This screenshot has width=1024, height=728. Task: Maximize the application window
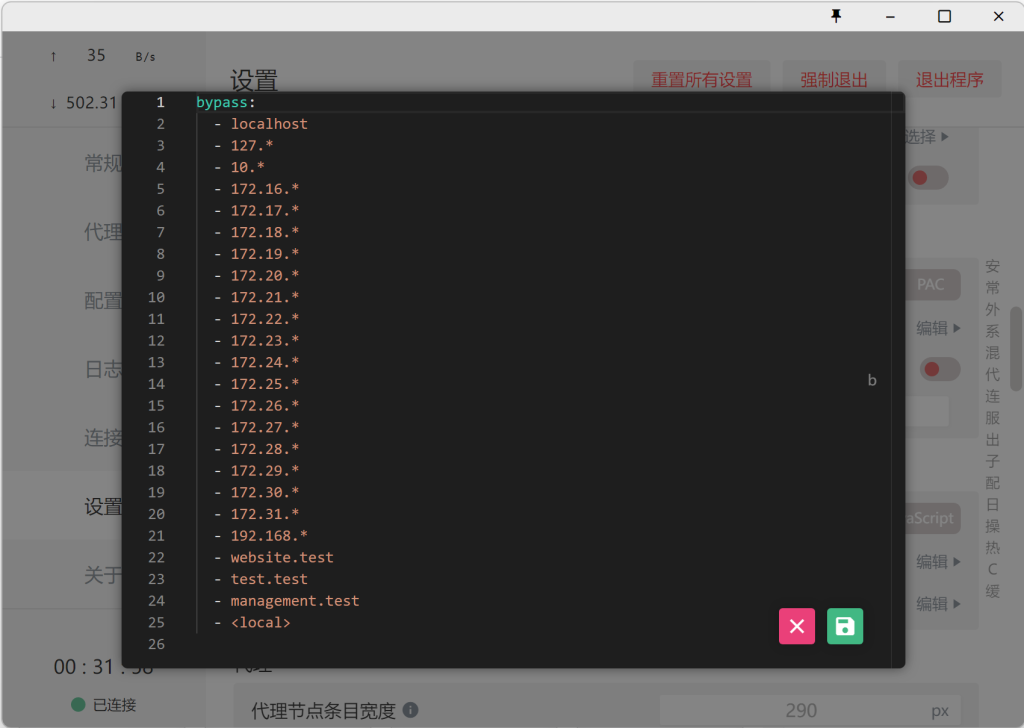(x=944, y=16)
